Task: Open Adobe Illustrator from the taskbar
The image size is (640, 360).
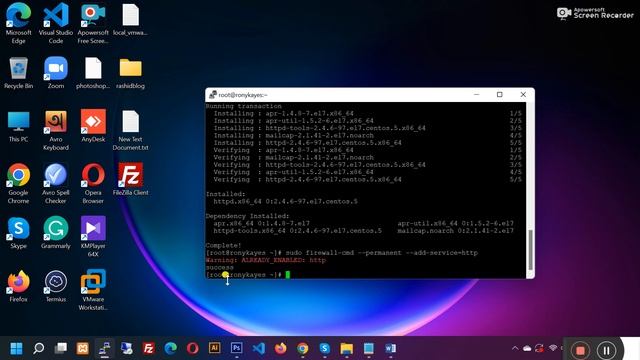Action: [x=215, y=348]
